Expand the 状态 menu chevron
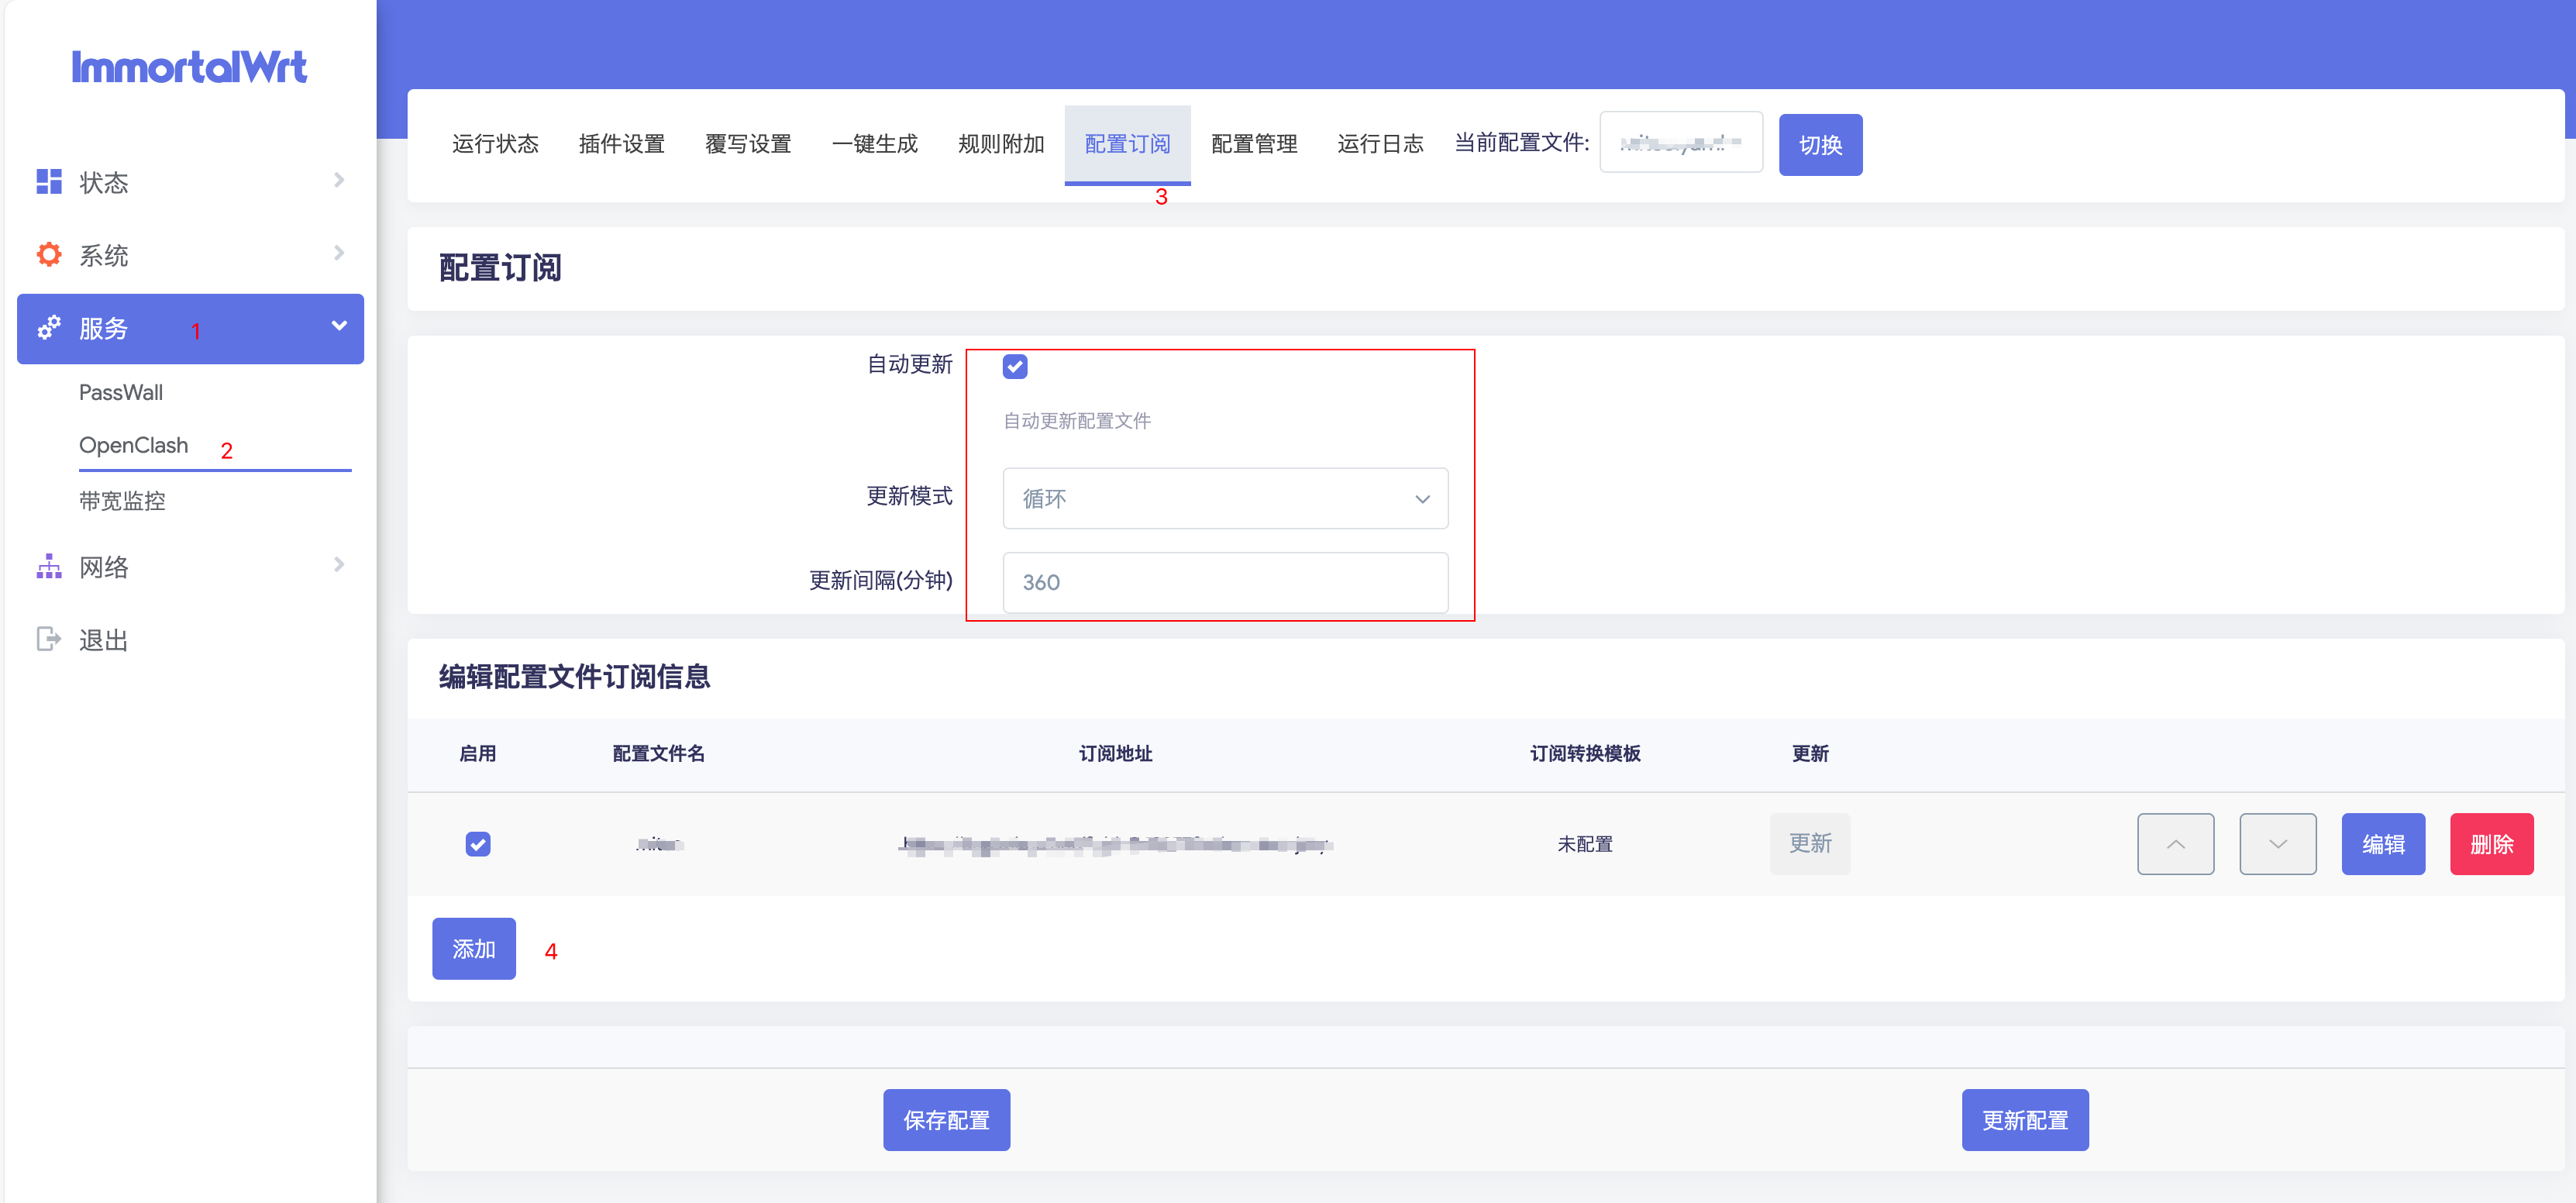The image size is (2576, 1203). tap(339, 180)
